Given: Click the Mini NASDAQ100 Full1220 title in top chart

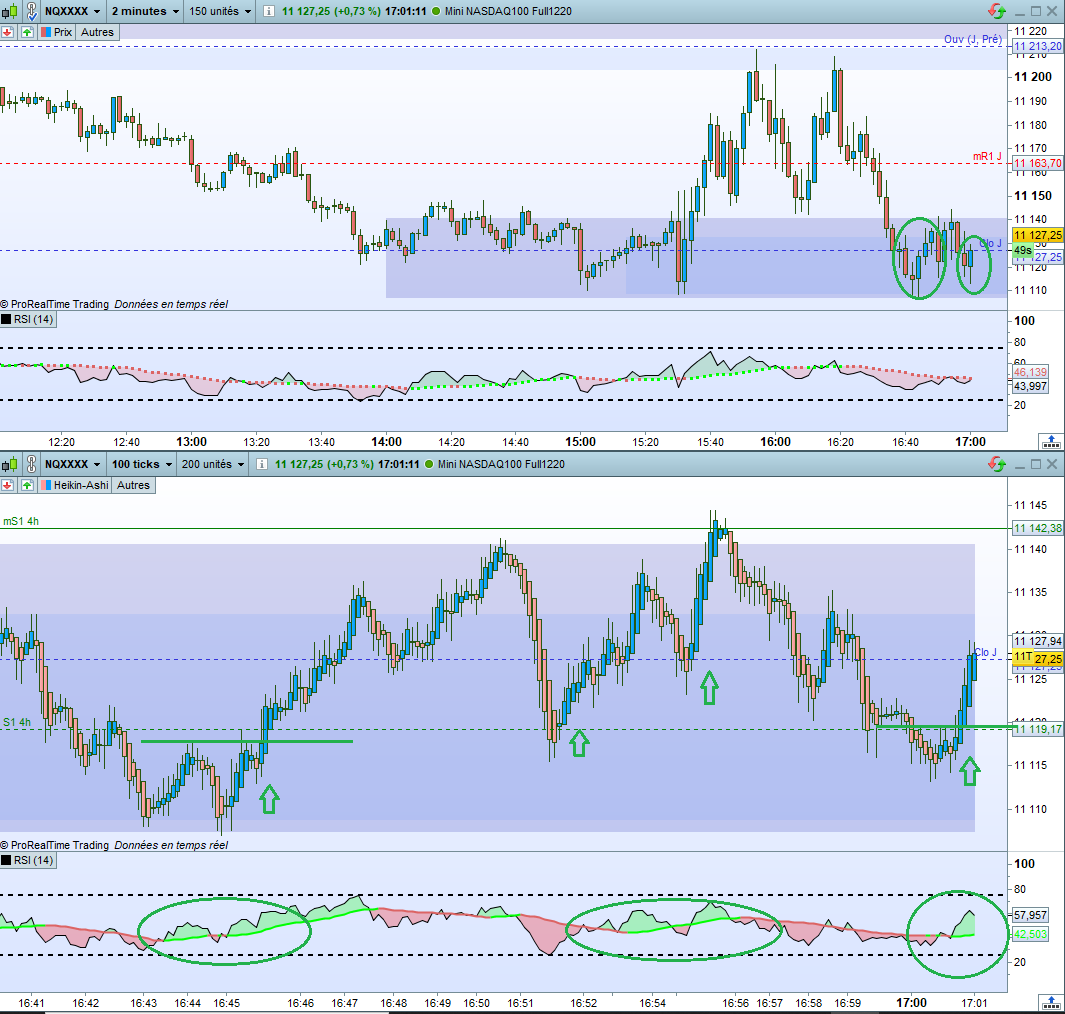Looking at the screenshot, I should pos(508,11).
